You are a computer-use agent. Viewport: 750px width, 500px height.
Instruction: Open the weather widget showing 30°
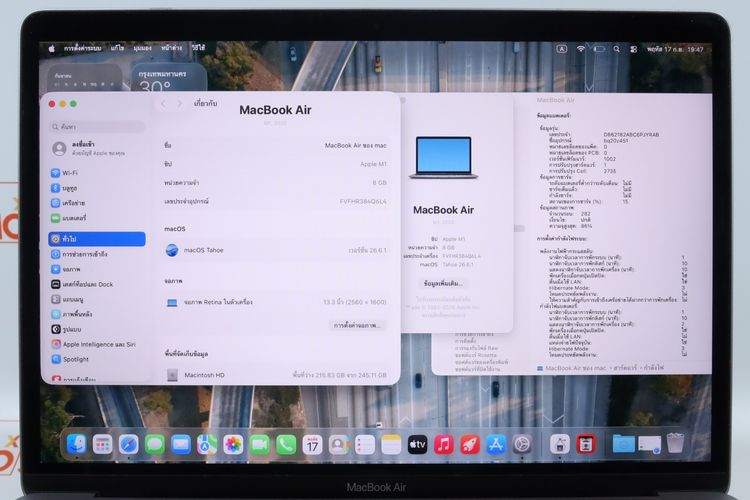tap(169, 78)
